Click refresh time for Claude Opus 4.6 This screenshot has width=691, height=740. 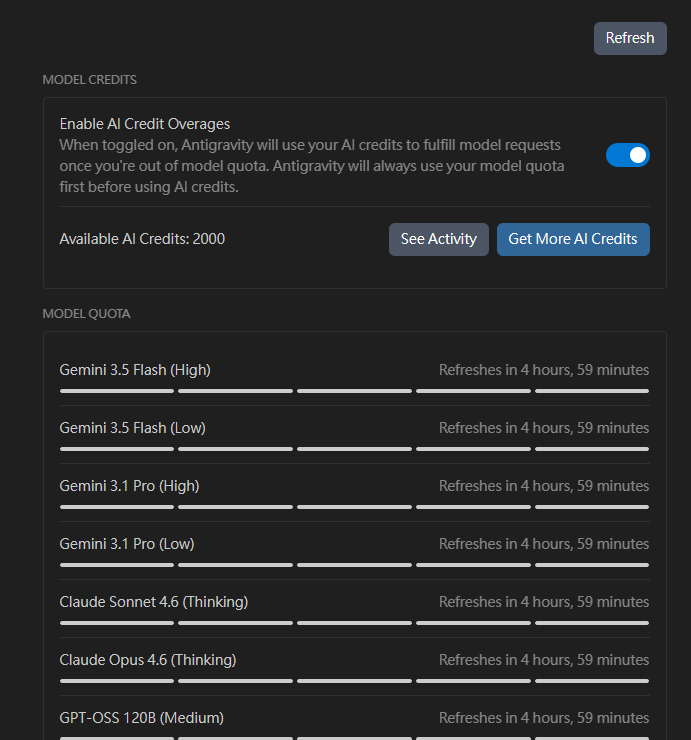point(544,660)
